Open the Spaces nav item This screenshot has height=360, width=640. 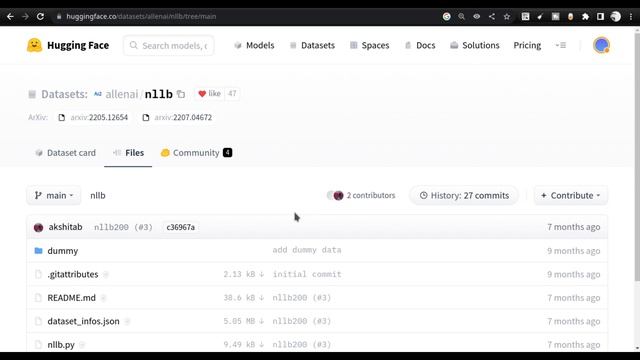(x=369, y=45)
